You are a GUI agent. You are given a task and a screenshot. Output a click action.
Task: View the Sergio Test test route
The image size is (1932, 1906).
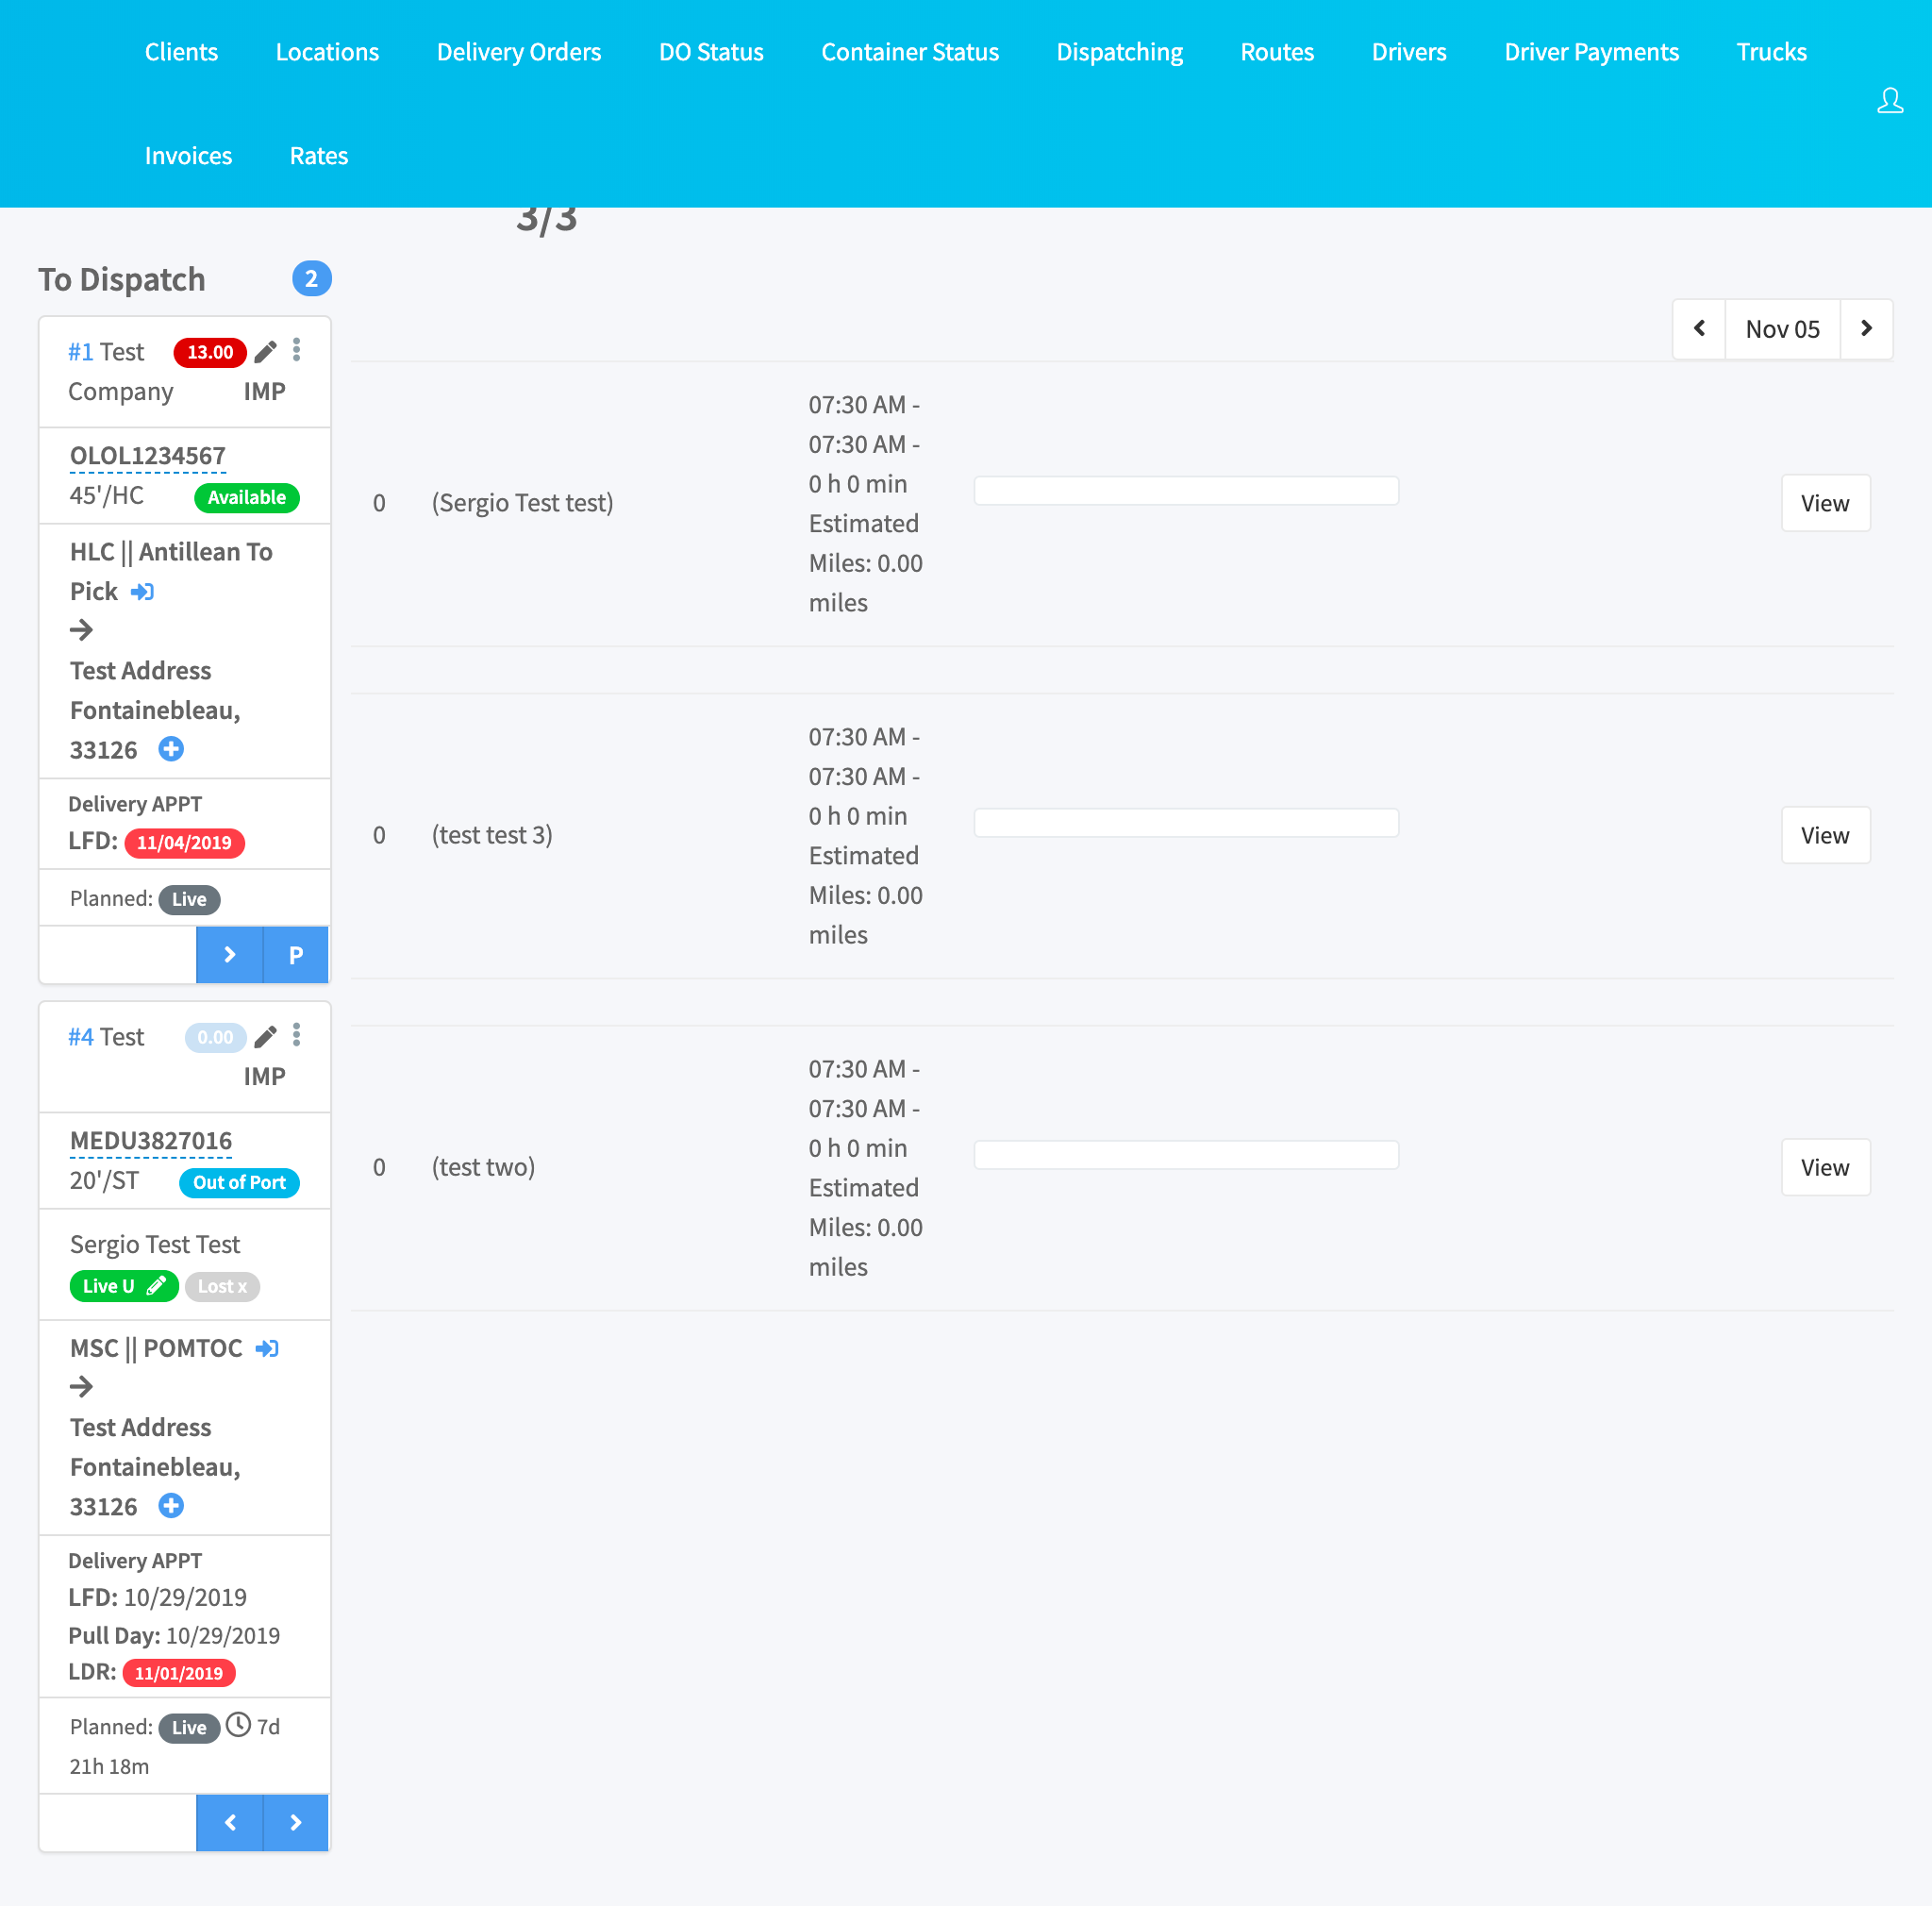(x=1824, y=503)
